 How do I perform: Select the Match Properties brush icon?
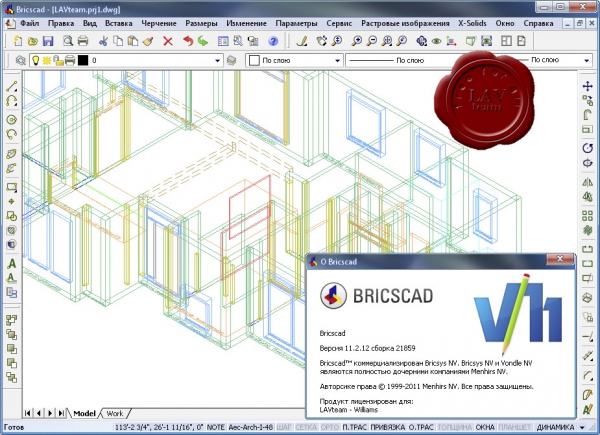click(148, 41)
